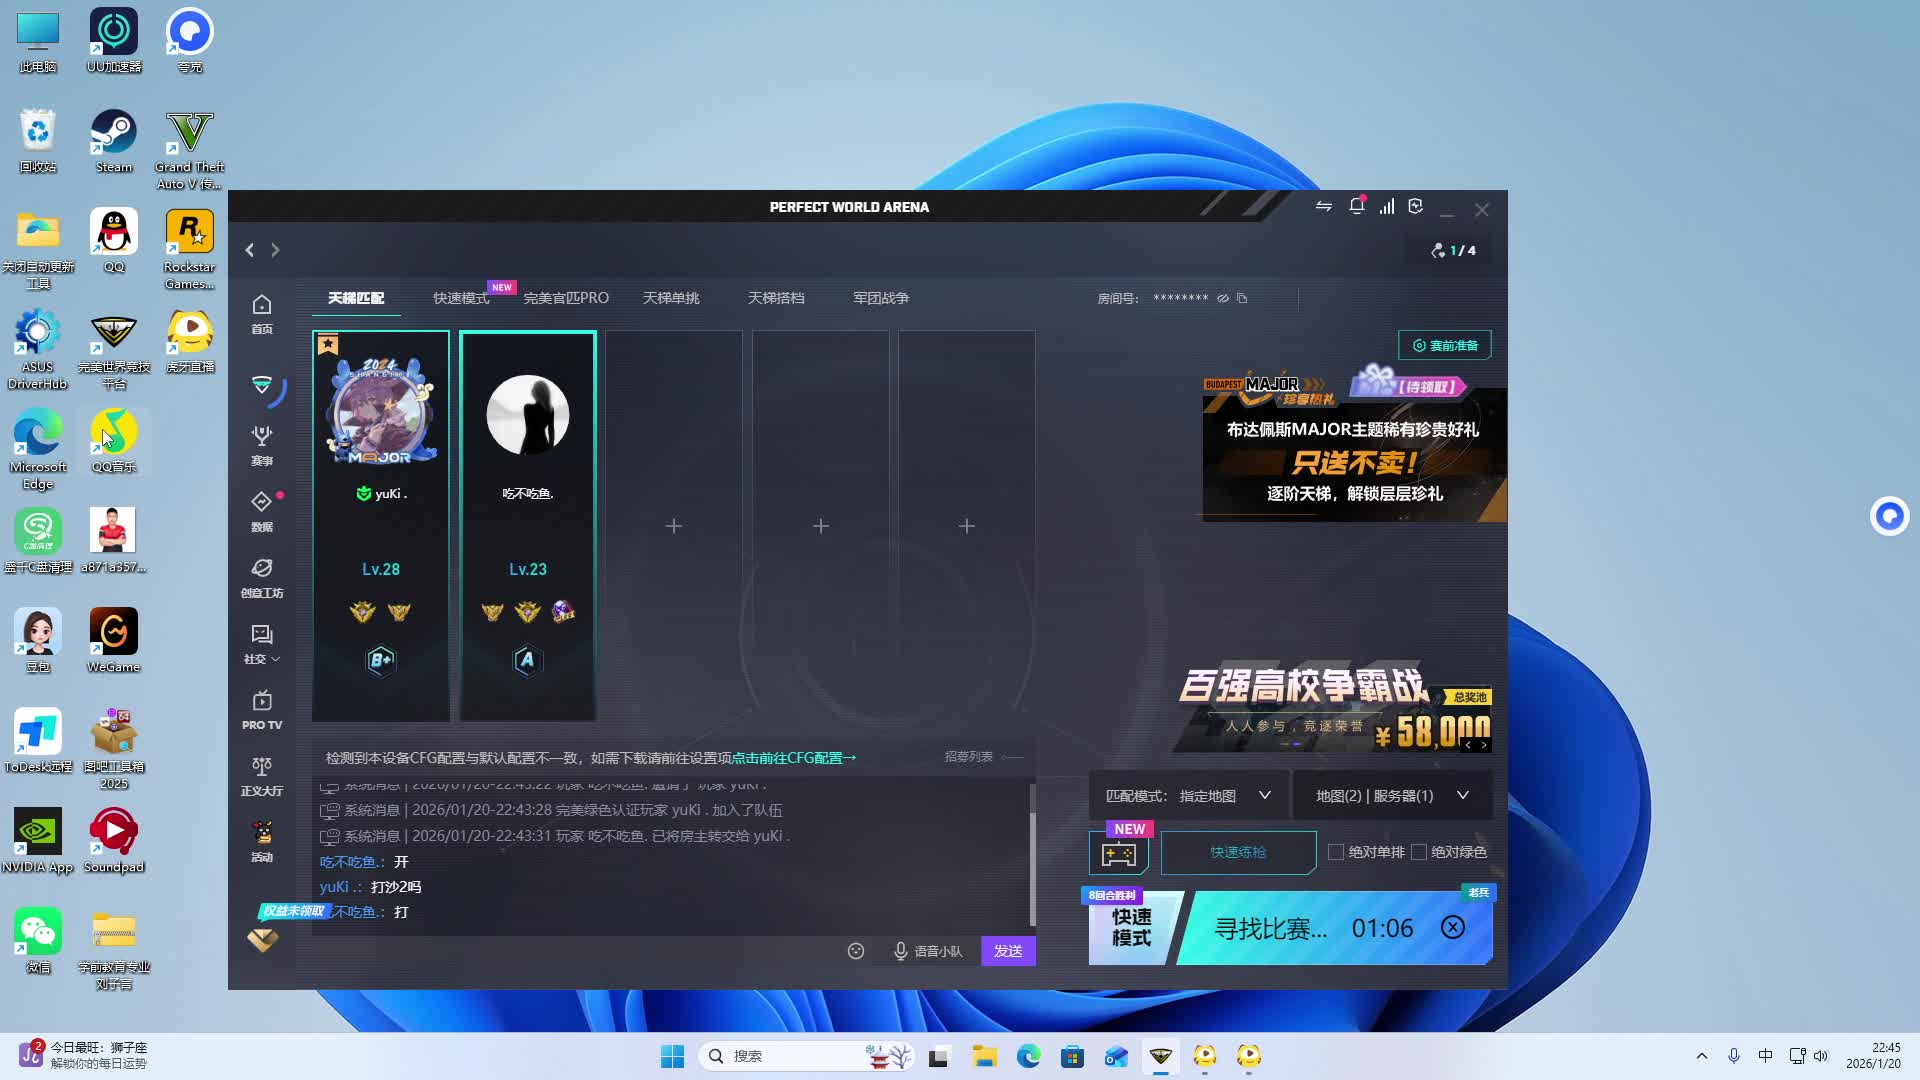Enable the 绝对单排 checkbox
The height and width of the screenshot is (1080, 1920).
click(1336, 852)
